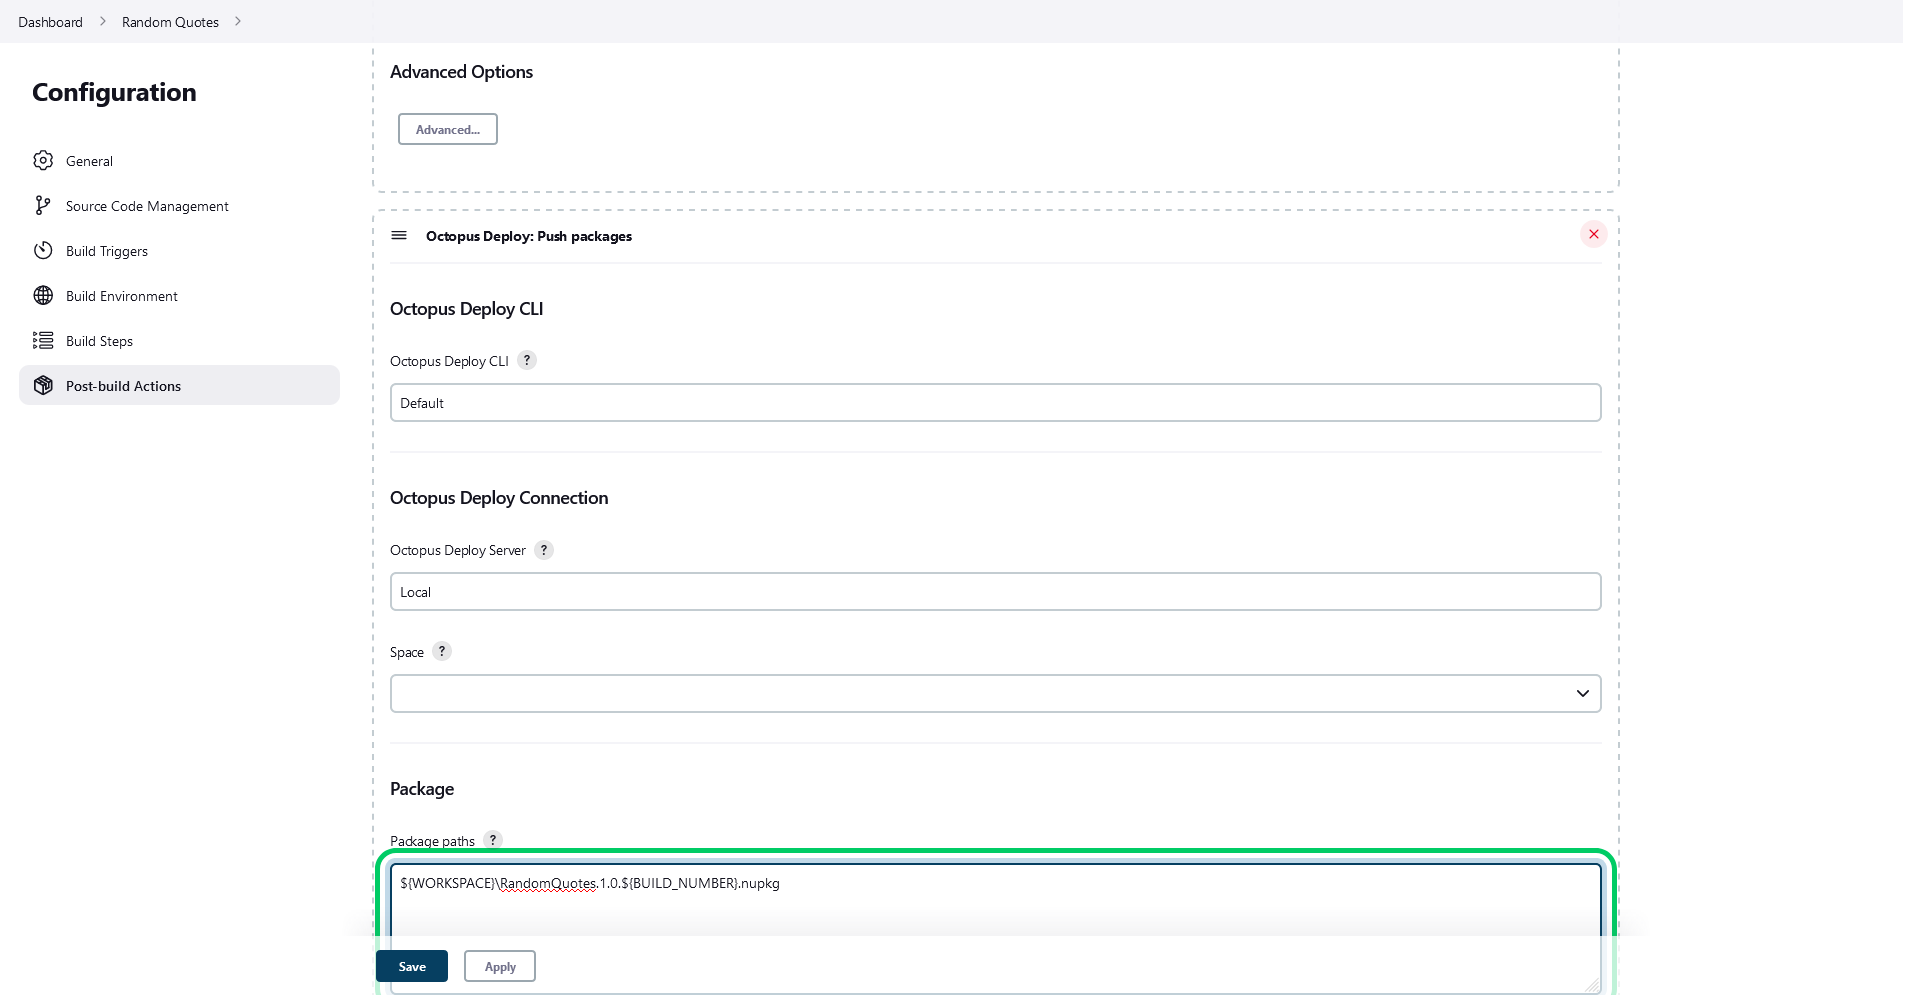Remove the Octopus Deploy Push packages step
The width and height of the screenshot is (1920, 995).
(x=1594, y=234)
